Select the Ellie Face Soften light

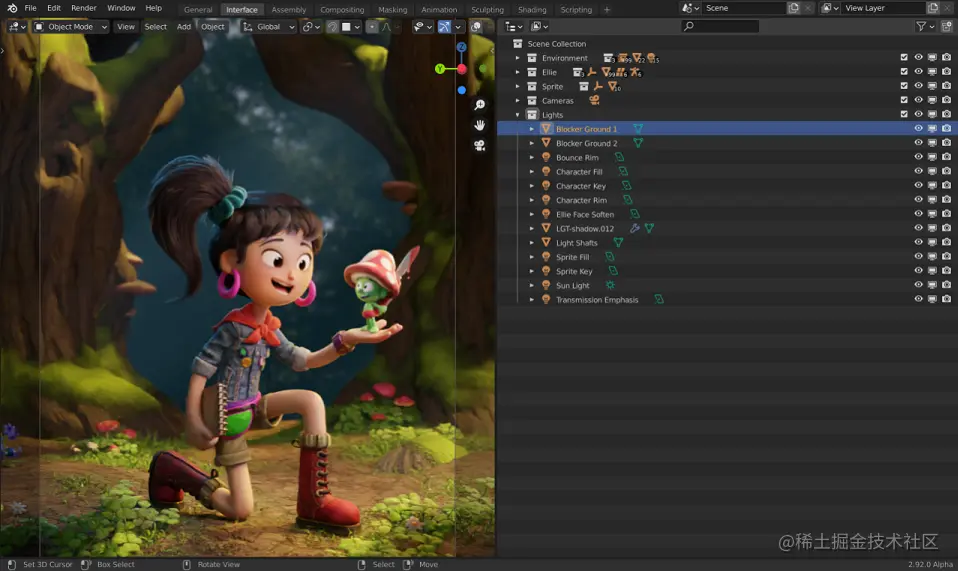tap(585, 214)
